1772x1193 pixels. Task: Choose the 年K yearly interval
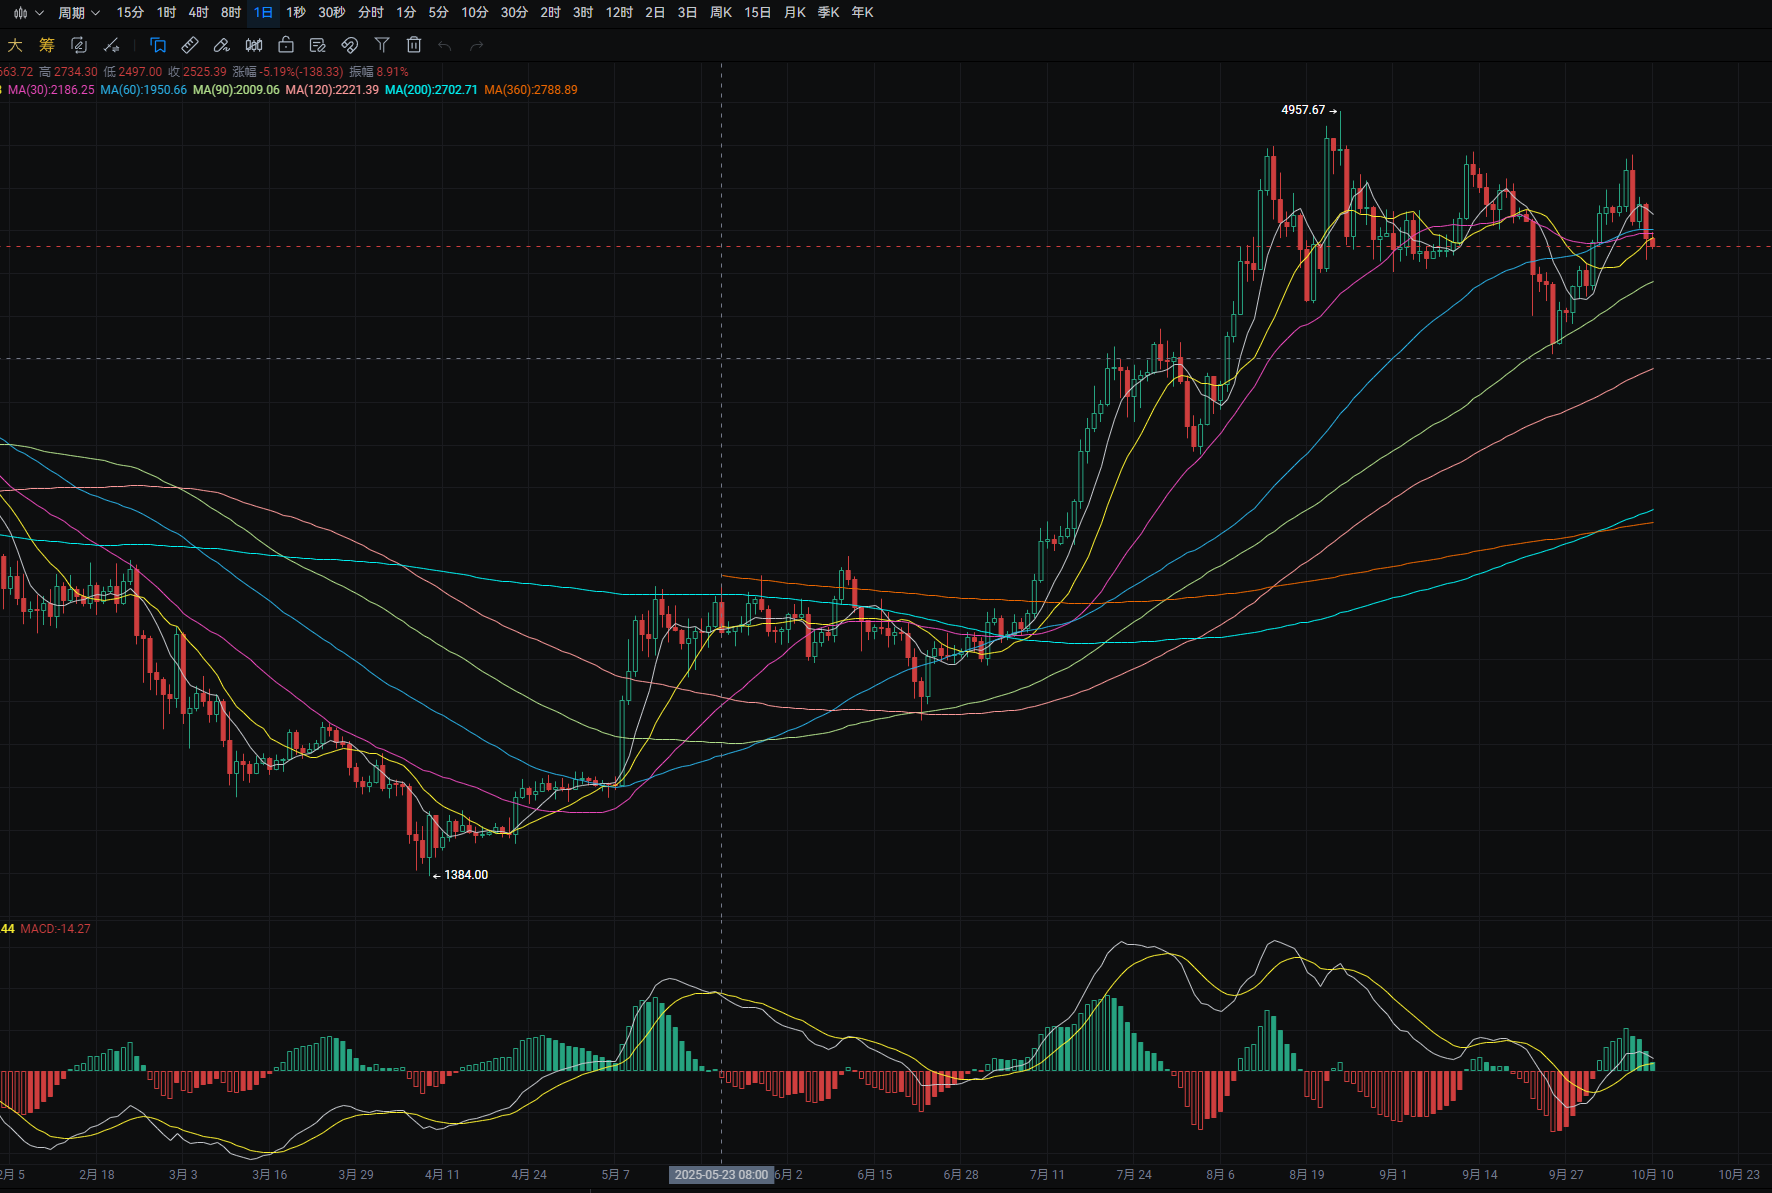(862, 13)
